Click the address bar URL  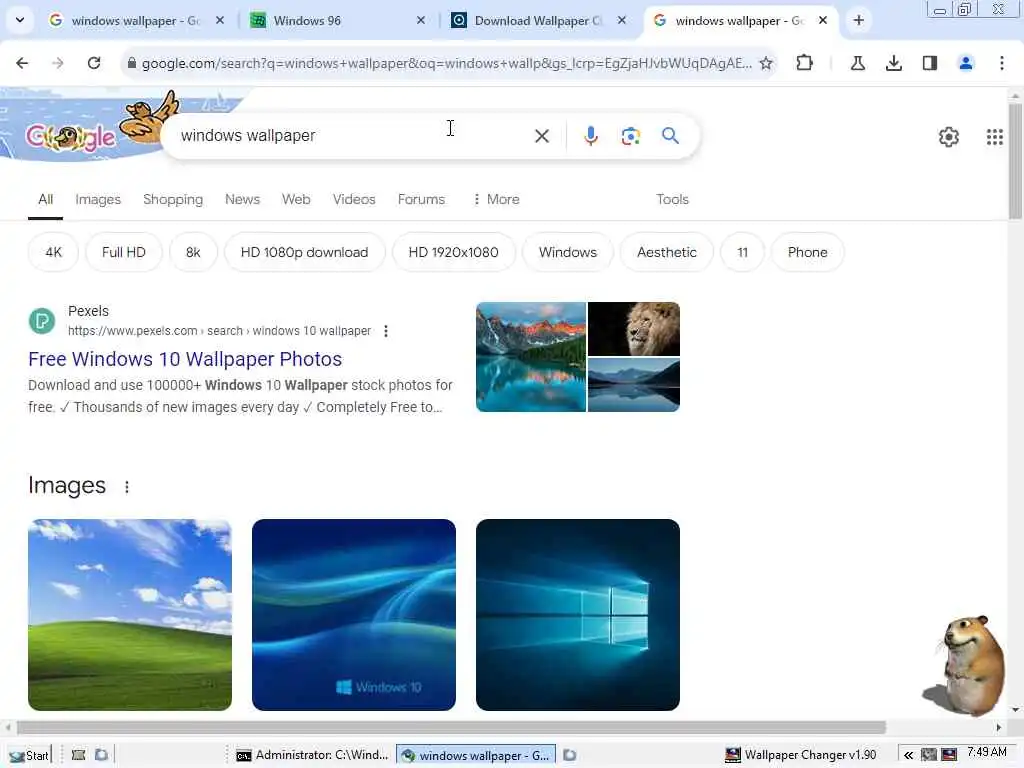click(x=447, y=63)
